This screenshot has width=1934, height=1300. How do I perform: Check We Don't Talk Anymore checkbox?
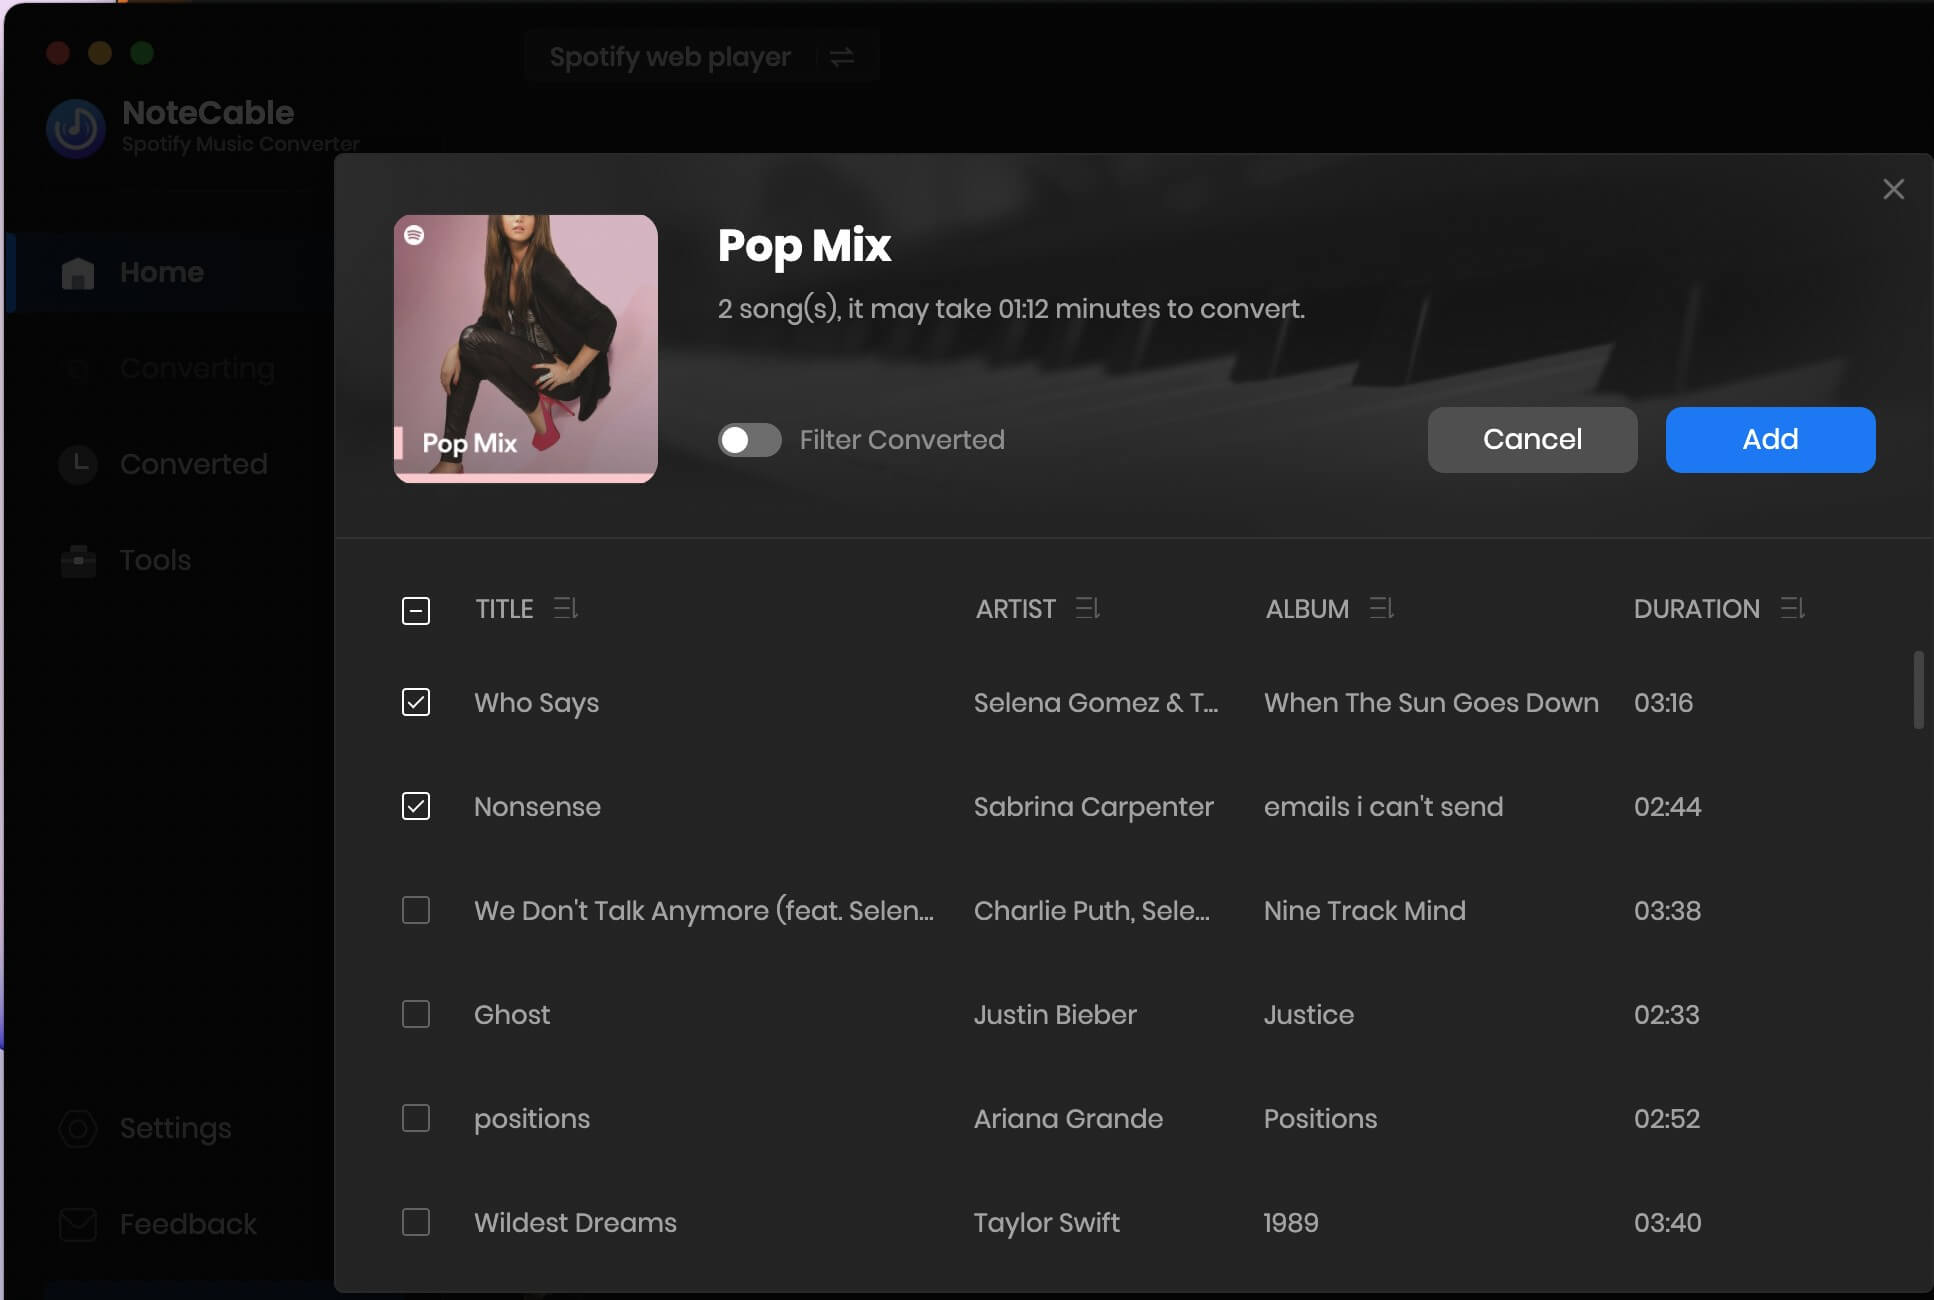pyautogui.click(x=416, y=910)
